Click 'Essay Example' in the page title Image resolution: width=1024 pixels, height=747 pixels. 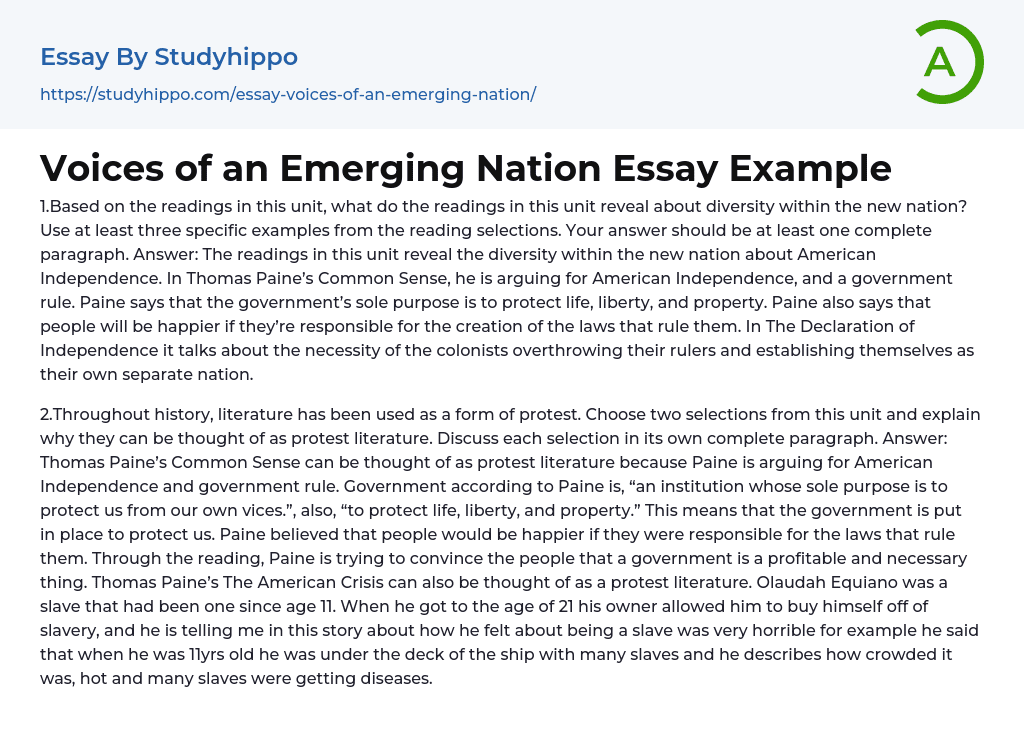pyautogui.click(x=759, y=167)
